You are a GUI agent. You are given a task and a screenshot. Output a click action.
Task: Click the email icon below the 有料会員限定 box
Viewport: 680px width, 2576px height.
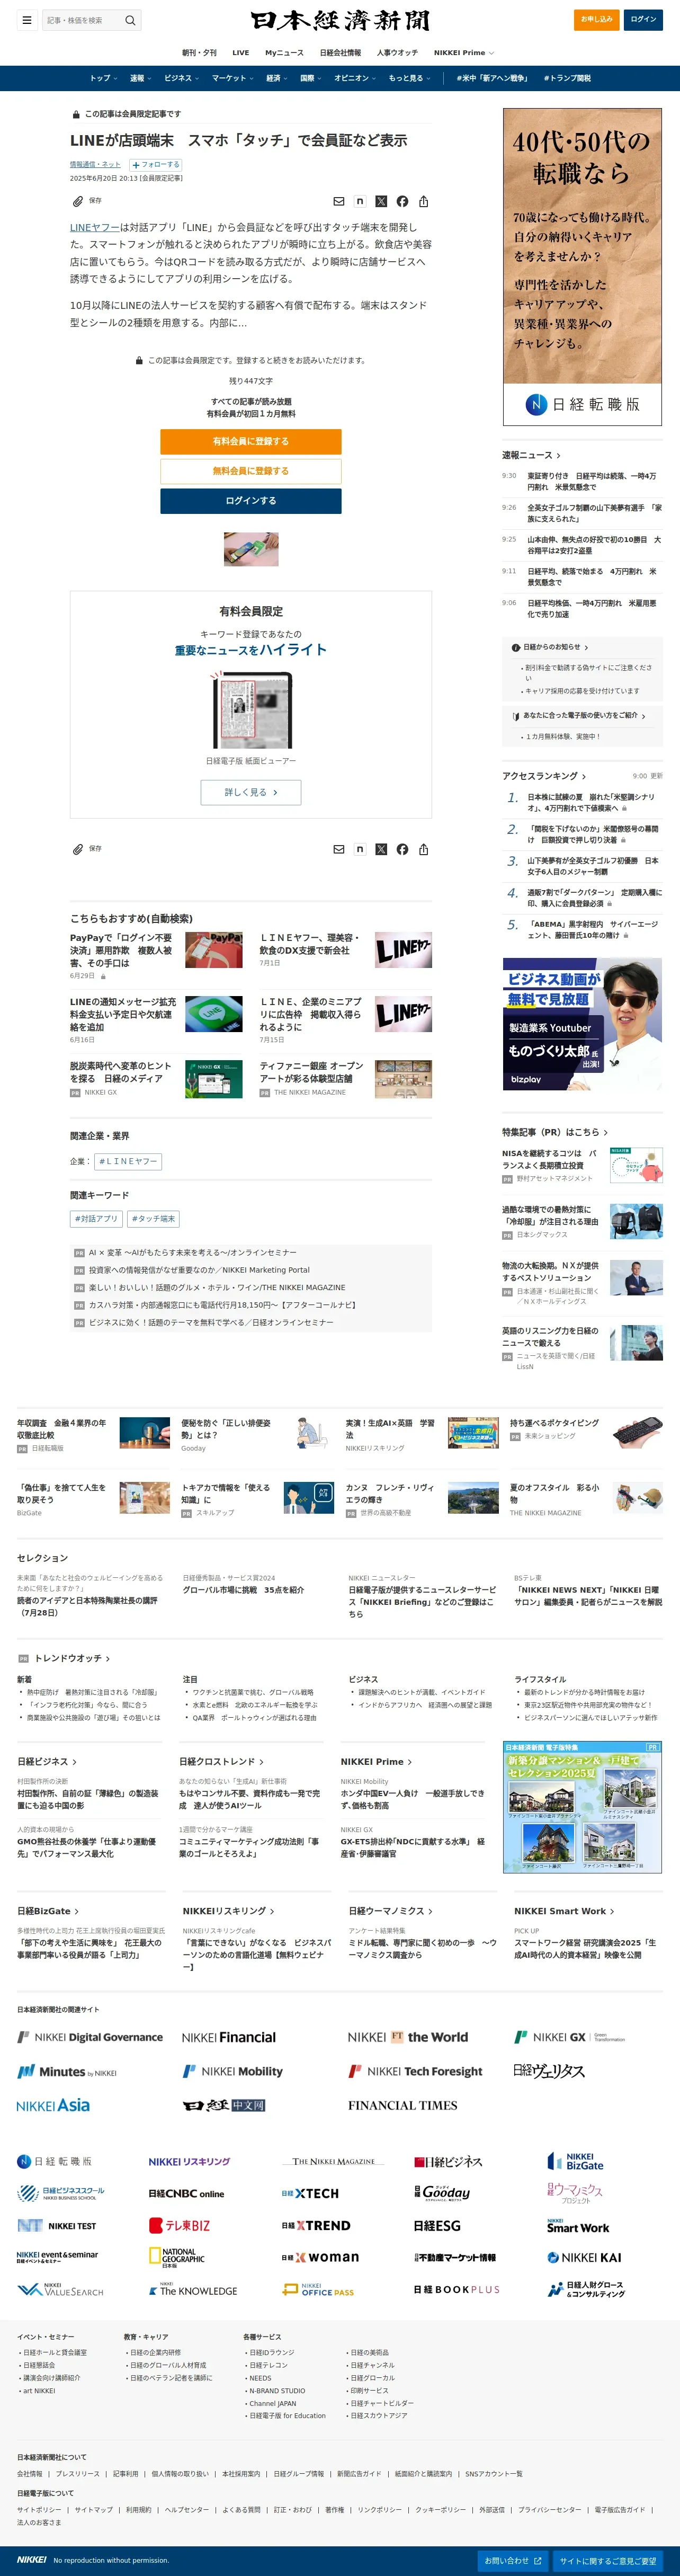click(339, 849)
